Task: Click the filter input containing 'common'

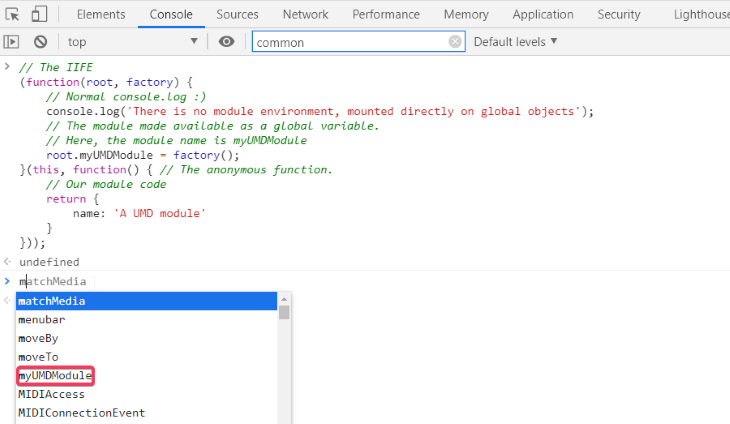Action: tap(350, 42)
